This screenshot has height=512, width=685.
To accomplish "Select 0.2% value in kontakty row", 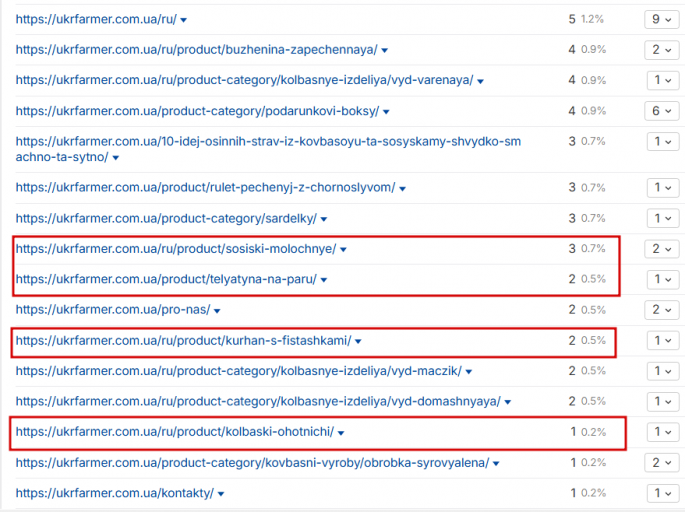I will (593, 493).
